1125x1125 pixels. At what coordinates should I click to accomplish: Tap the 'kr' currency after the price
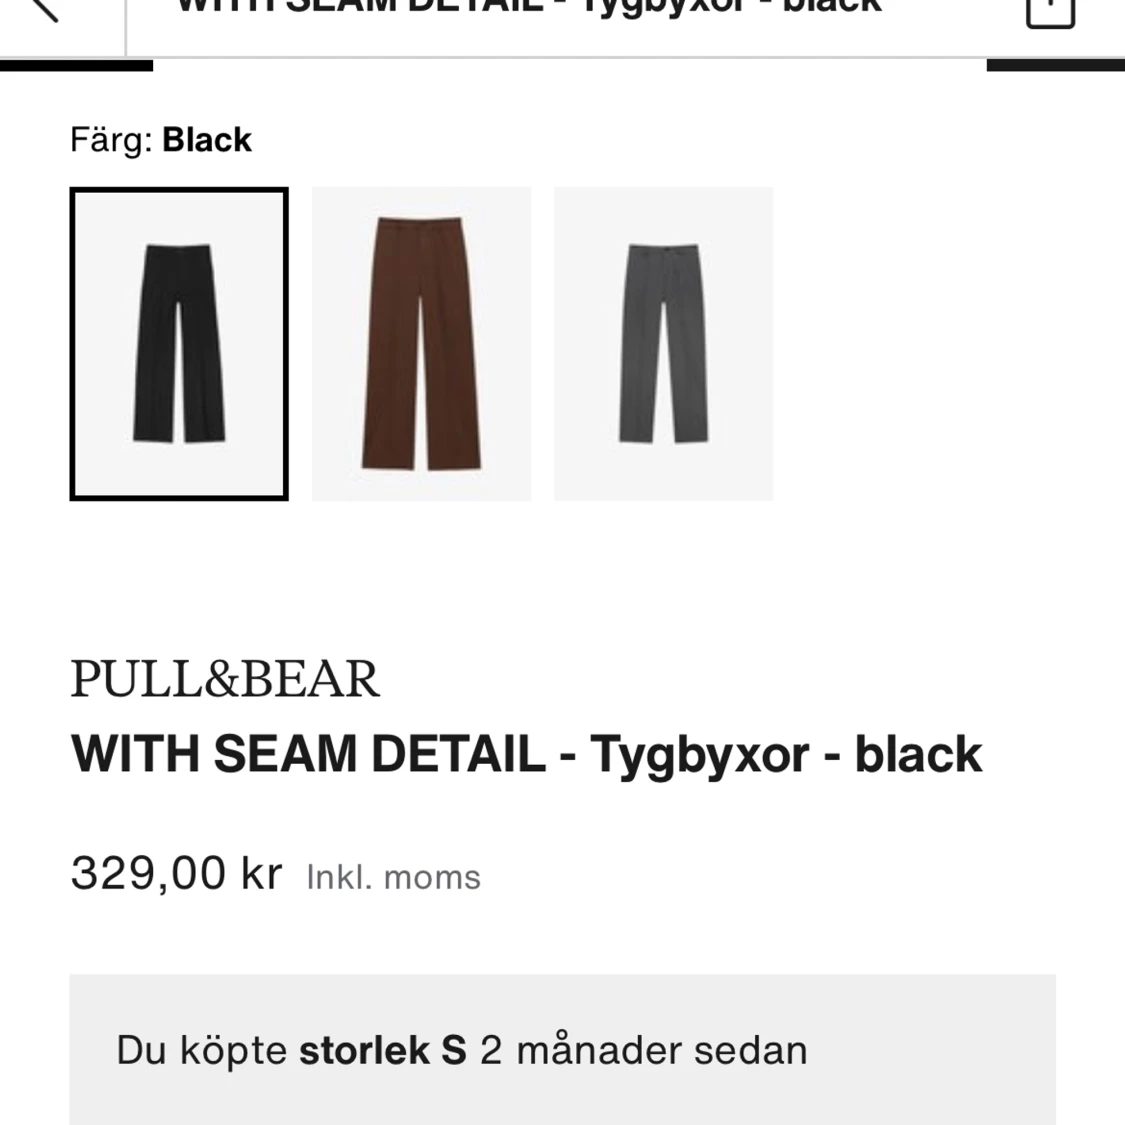(x=262, y=874)
